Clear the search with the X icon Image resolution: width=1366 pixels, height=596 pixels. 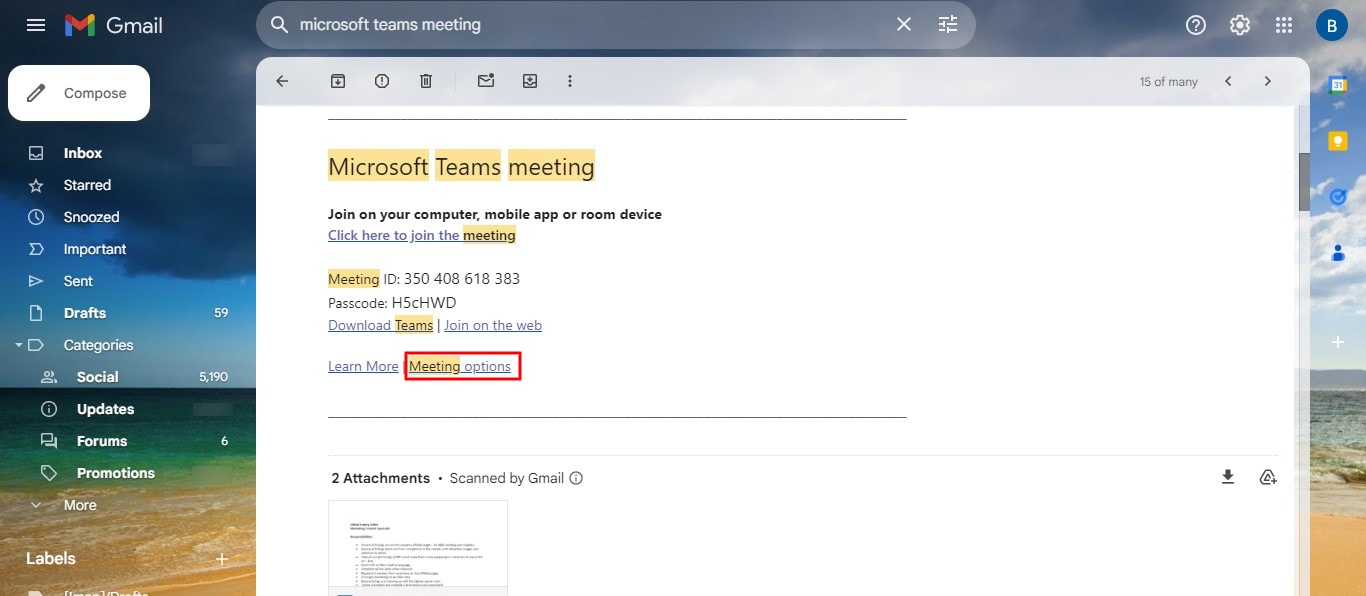tap(904, 24)
